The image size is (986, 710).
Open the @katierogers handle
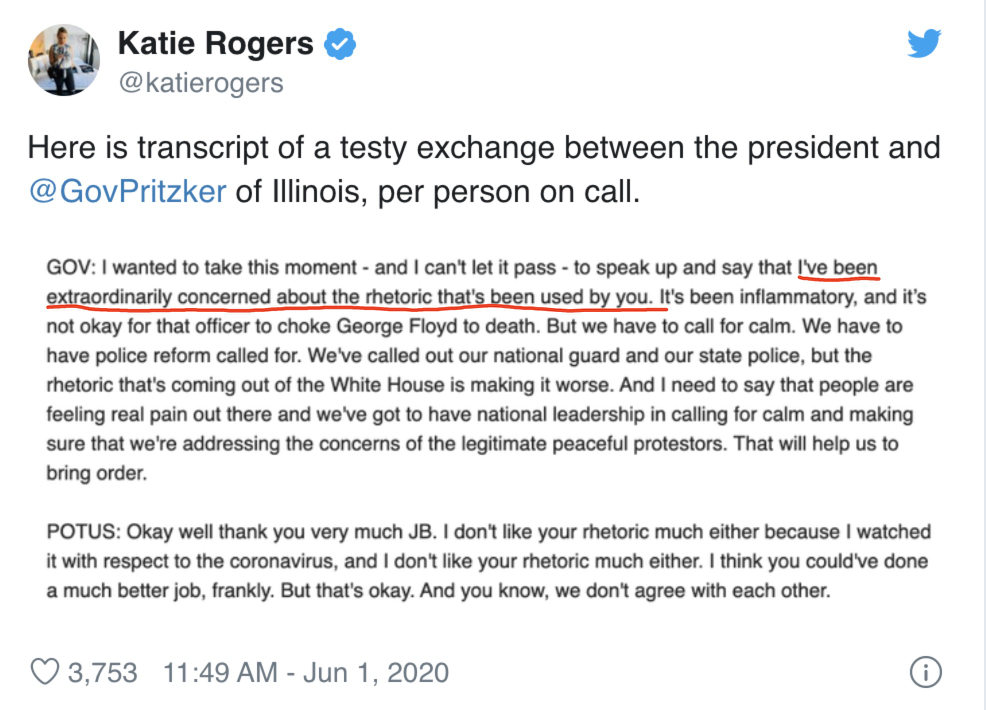coord(201,82)
